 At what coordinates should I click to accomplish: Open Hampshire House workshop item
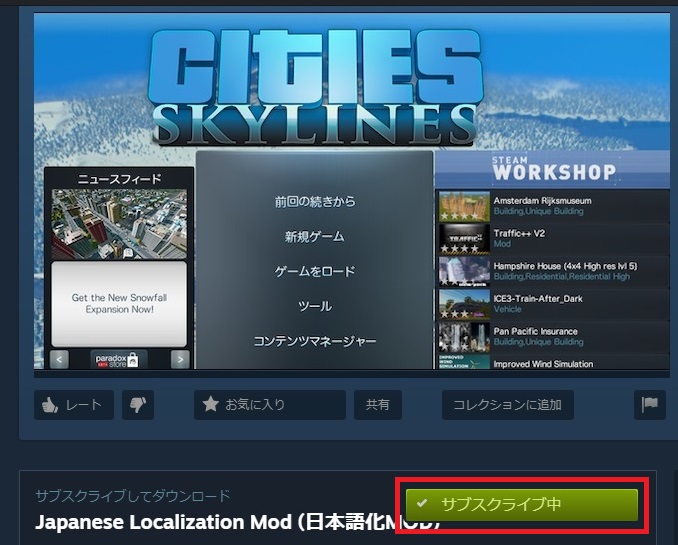[552, 272]
